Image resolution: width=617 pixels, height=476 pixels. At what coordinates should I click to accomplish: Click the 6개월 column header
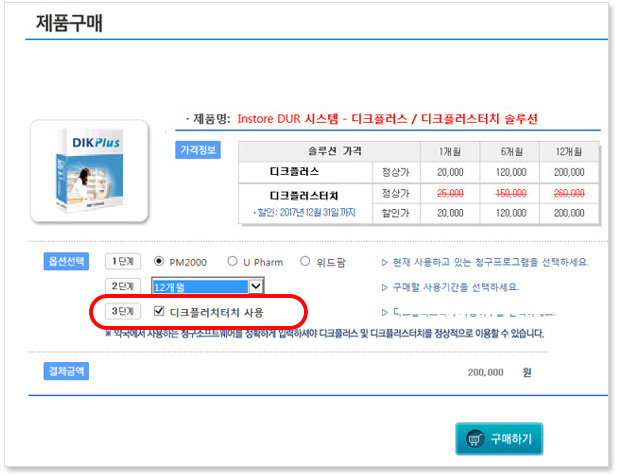point(512,151)
